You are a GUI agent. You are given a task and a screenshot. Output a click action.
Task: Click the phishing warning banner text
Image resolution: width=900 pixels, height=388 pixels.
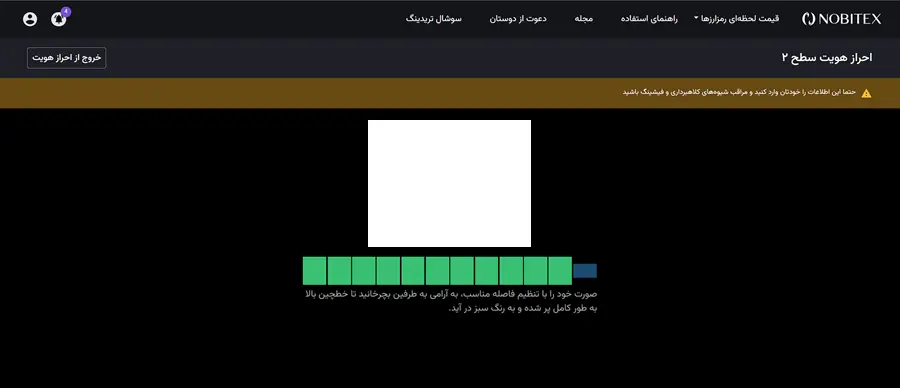coord(739,92)
